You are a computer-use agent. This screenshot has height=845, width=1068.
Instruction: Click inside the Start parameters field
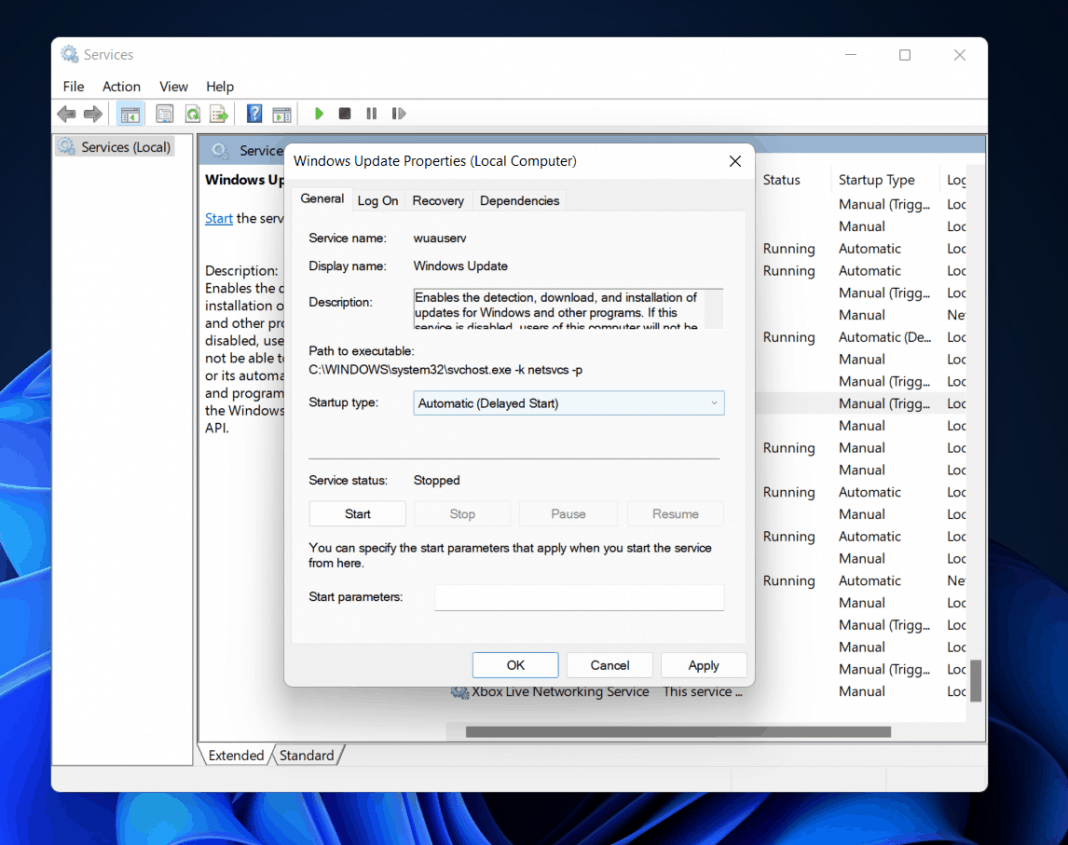pos(579,597)
